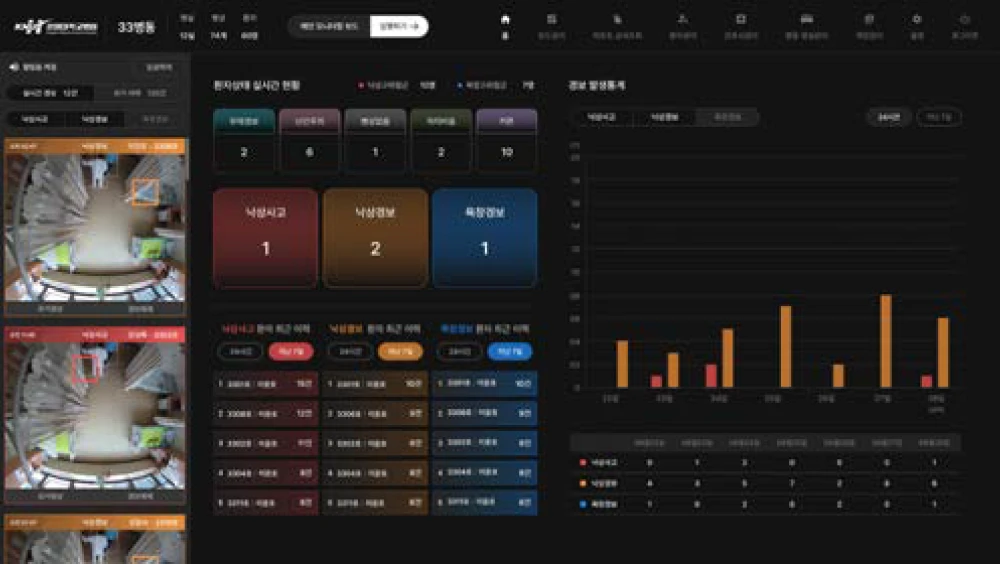Click the orange 낙상경보 legend dot in table
Viewport: 1000px width, 564px height.
(x=583, y=482)
